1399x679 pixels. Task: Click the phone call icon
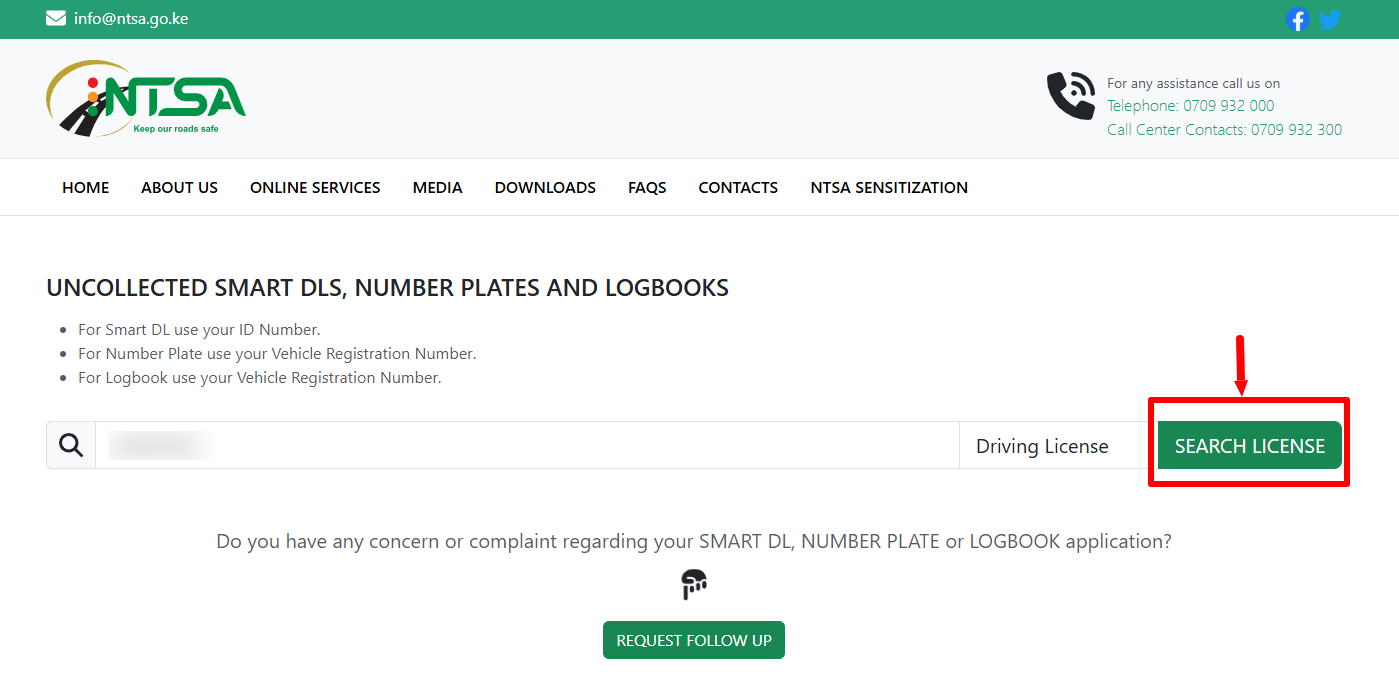tap(1071, 96)
